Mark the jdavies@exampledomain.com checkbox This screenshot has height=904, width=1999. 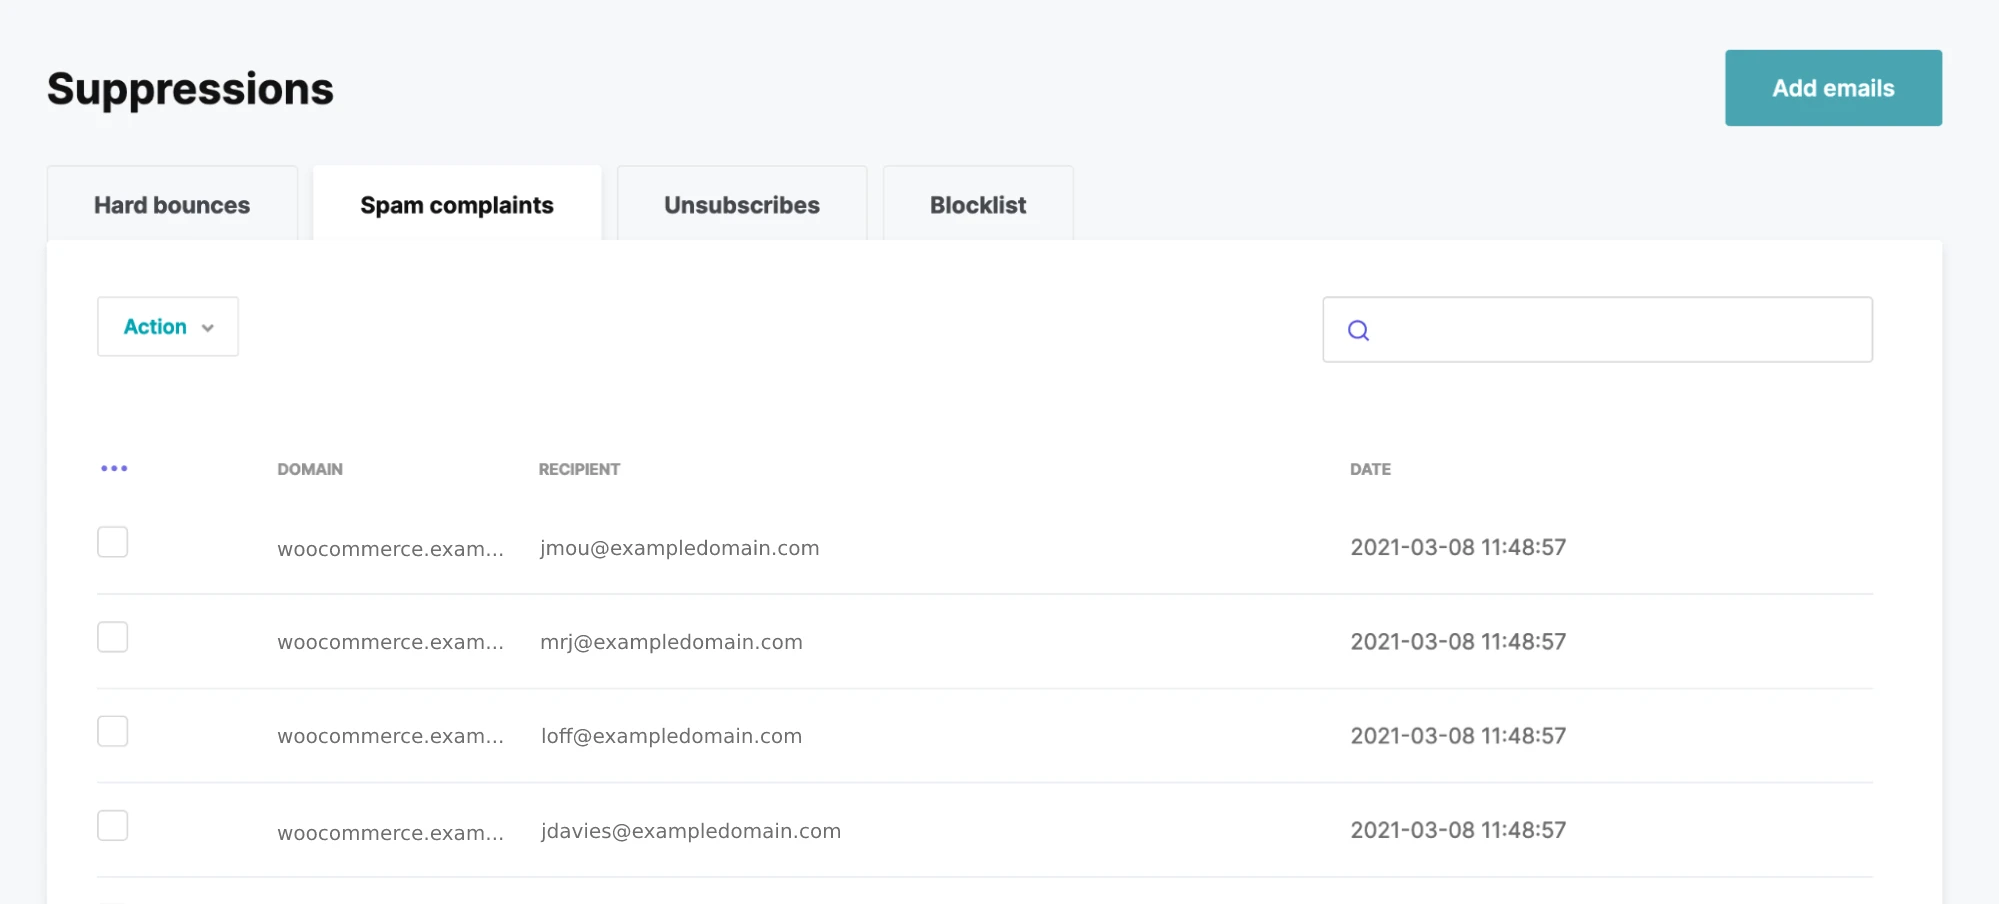(113, 826)
